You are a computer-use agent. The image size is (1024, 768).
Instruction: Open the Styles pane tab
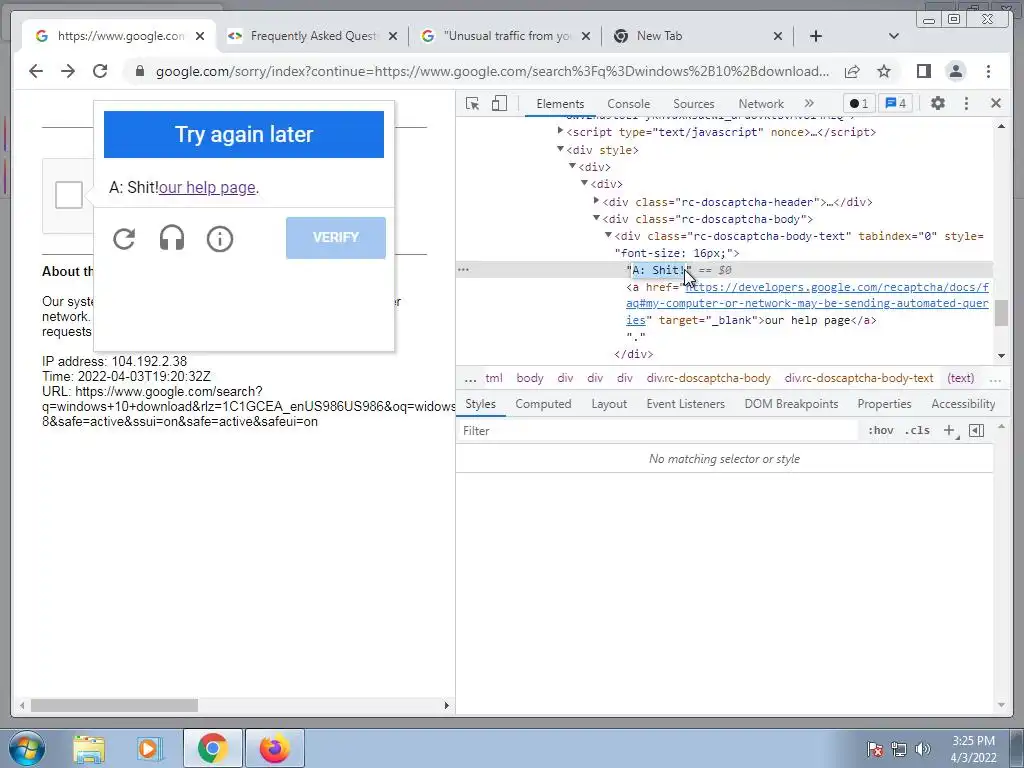tap(481, 404)
